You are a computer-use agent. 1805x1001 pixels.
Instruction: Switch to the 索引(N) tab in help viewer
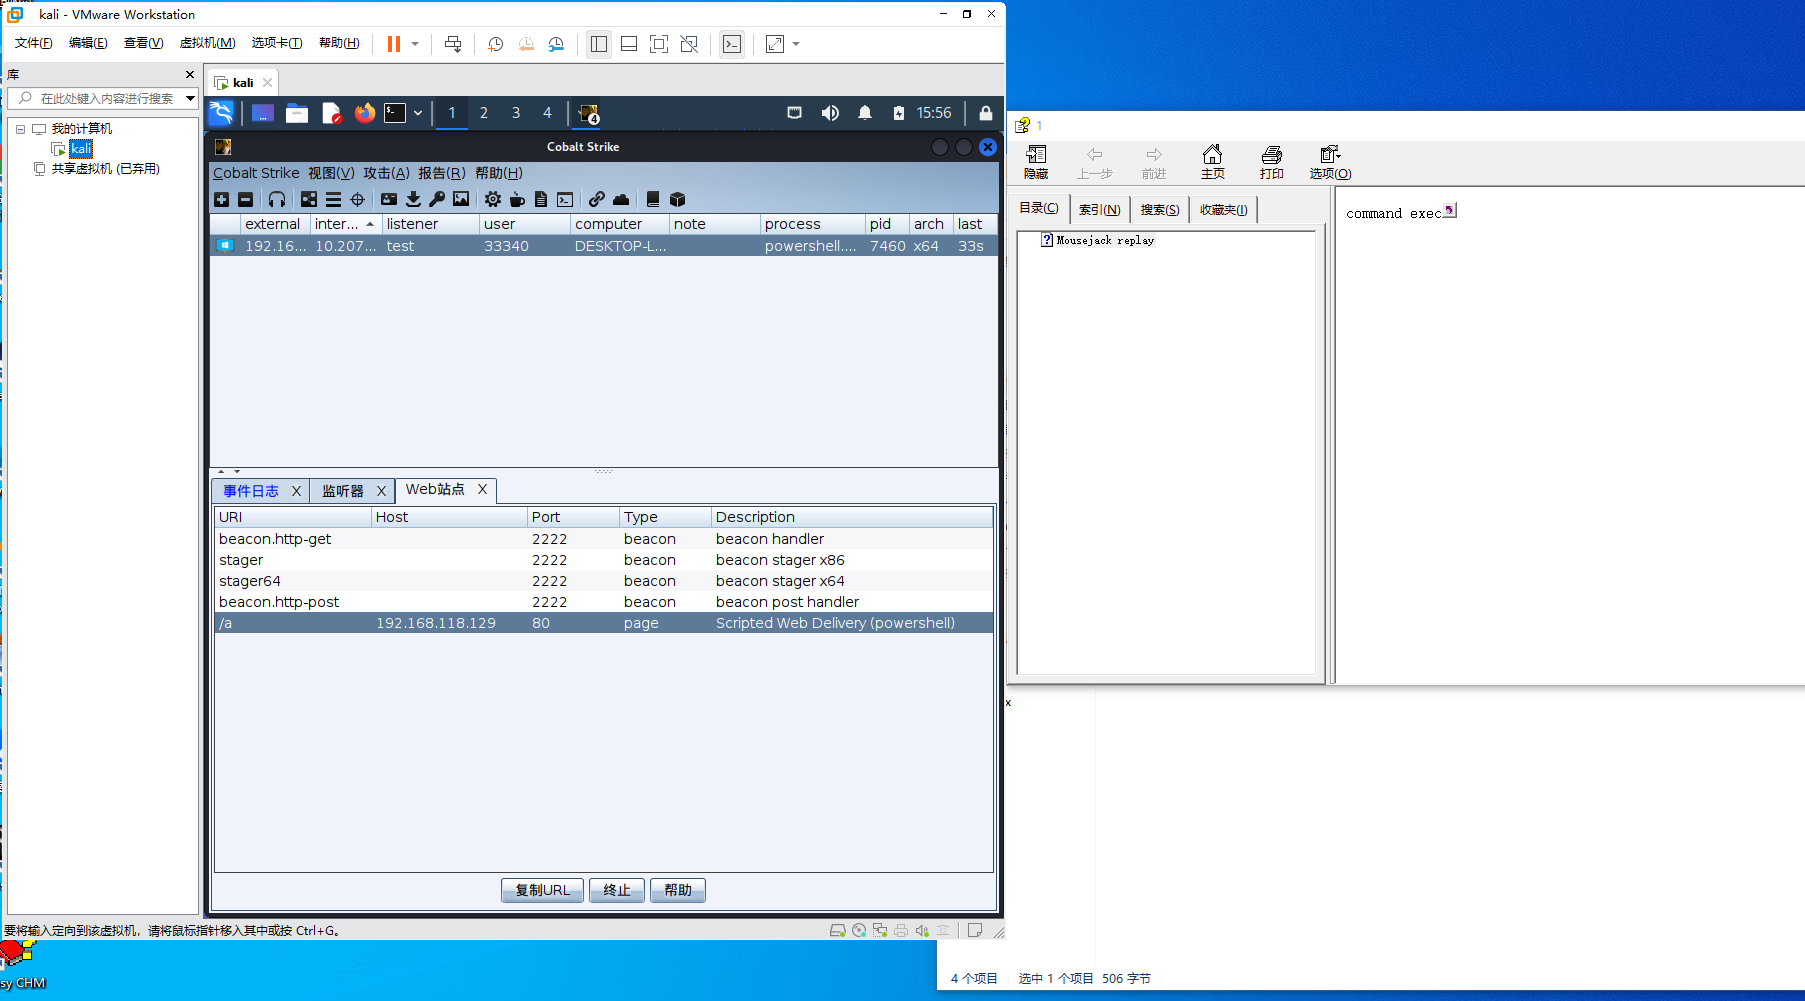1099,210
